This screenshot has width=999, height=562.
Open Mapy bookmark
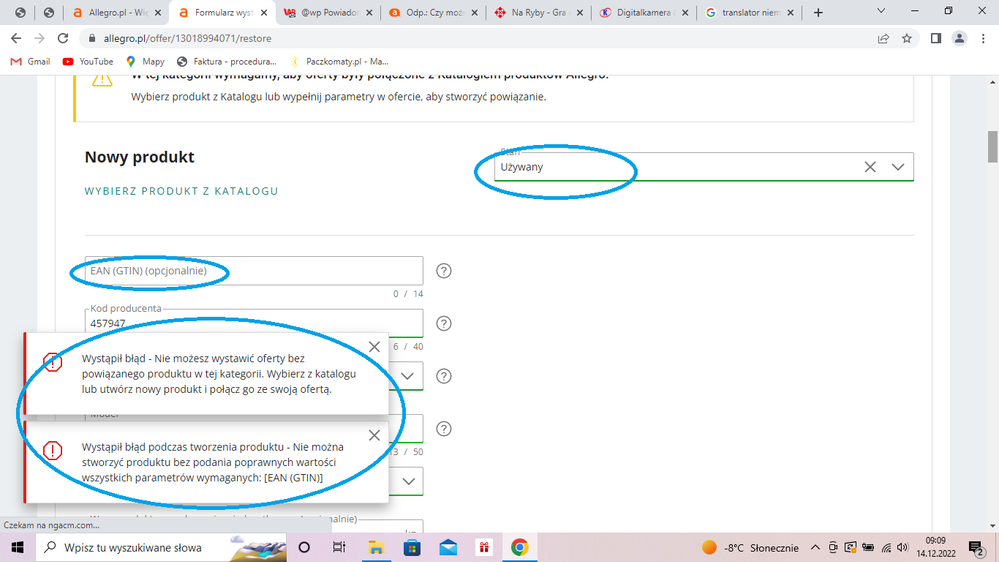click(145, 62)
